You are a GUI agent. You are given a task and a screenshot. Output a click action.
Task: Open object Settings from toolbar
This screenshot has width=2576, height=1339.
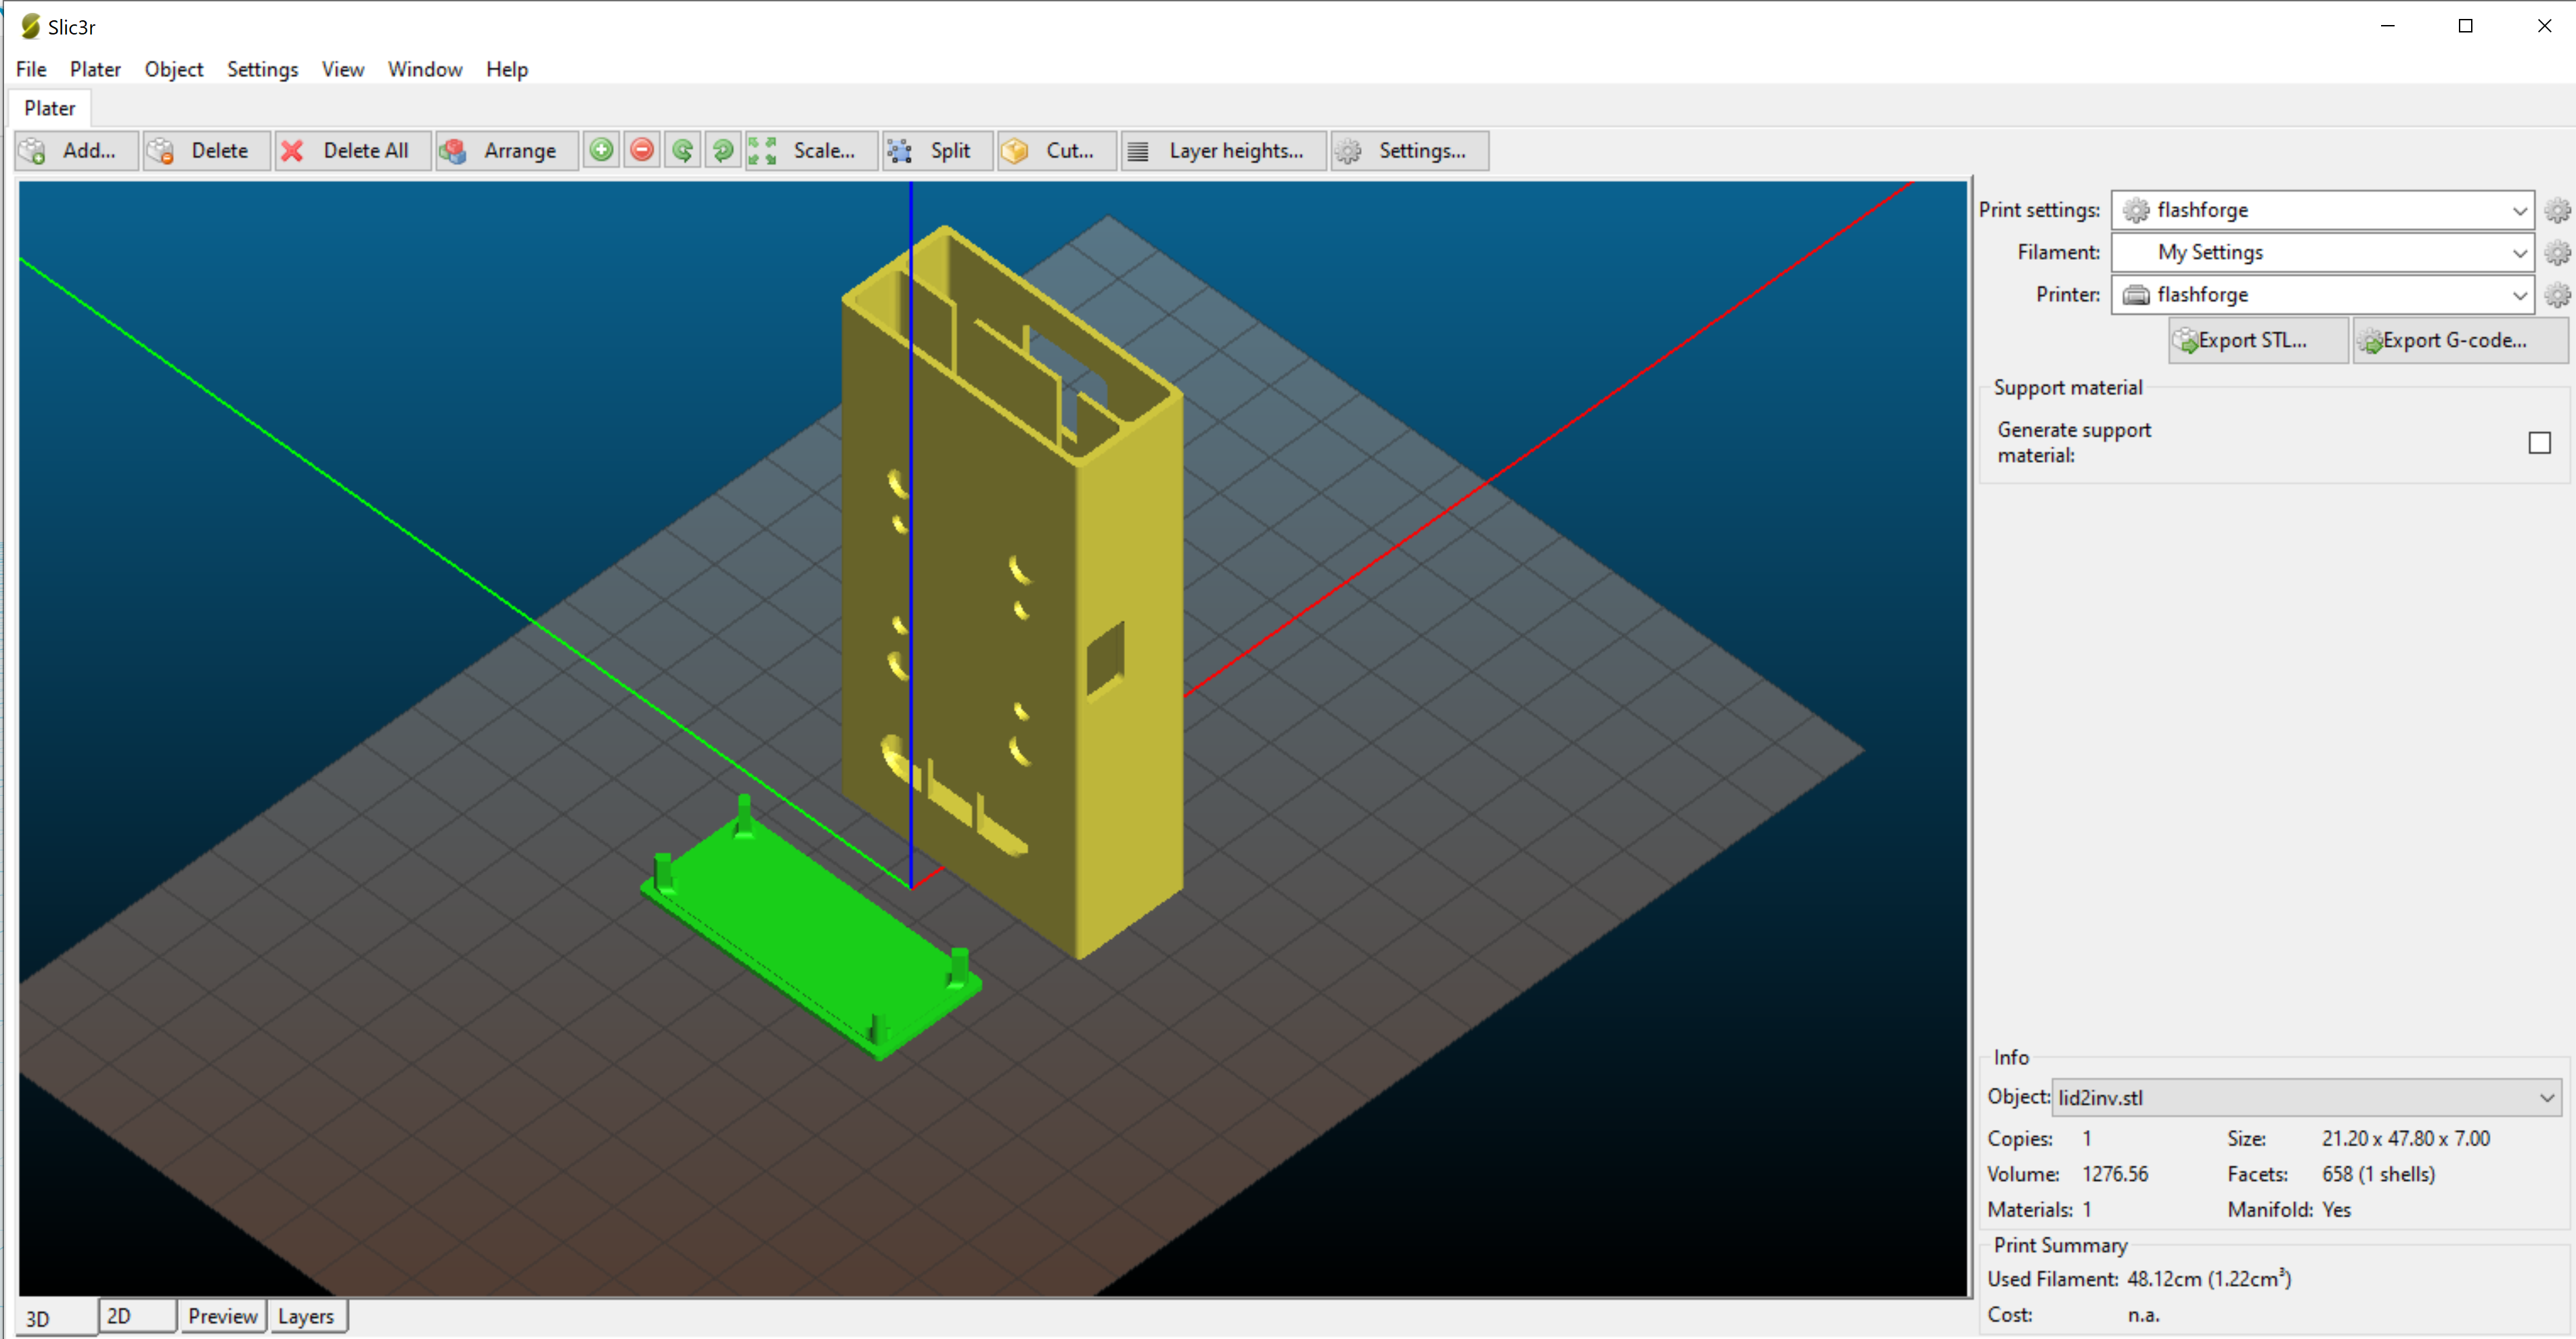(x=1410, y=151)
